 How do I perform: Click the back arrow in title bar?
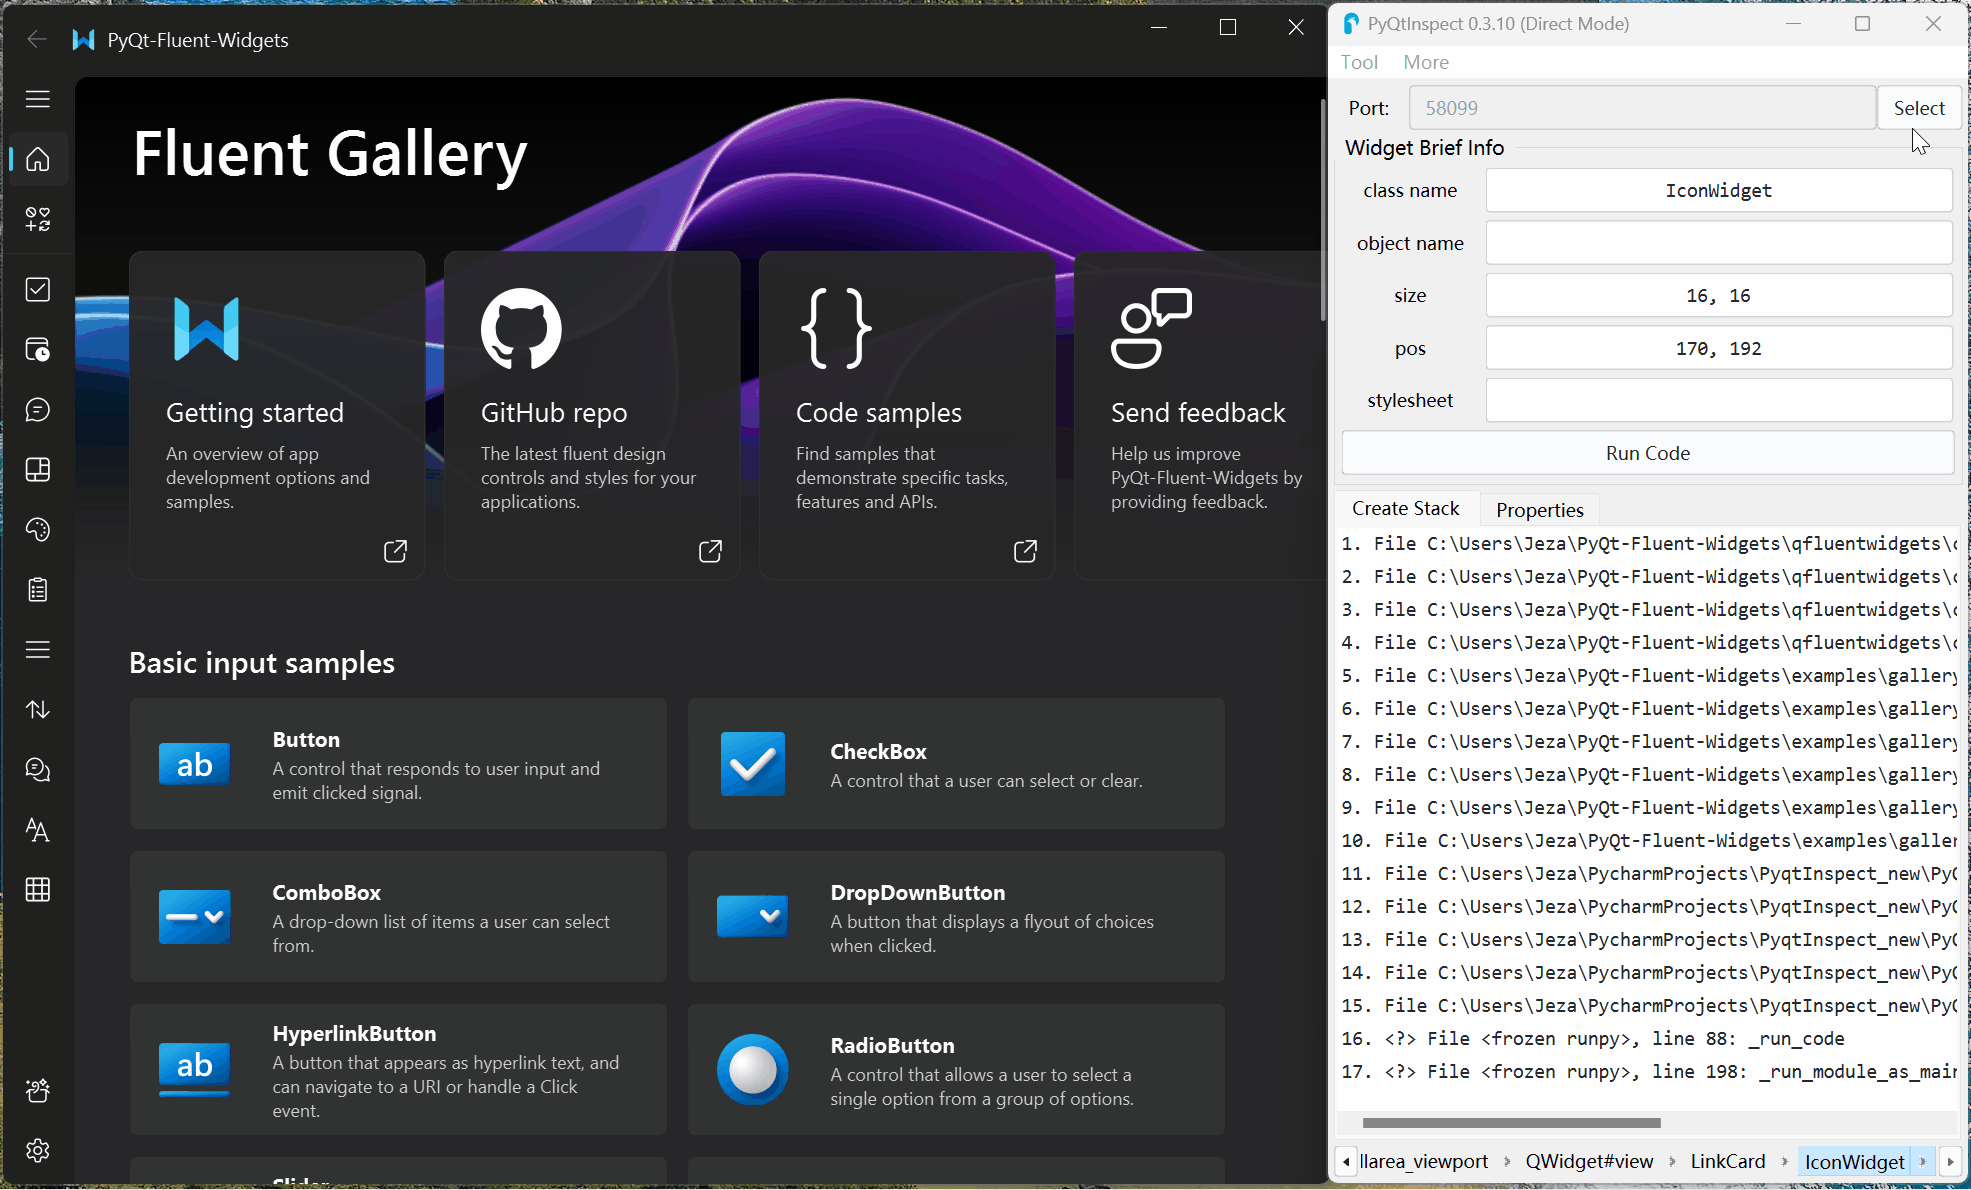[x=37, y=40]
